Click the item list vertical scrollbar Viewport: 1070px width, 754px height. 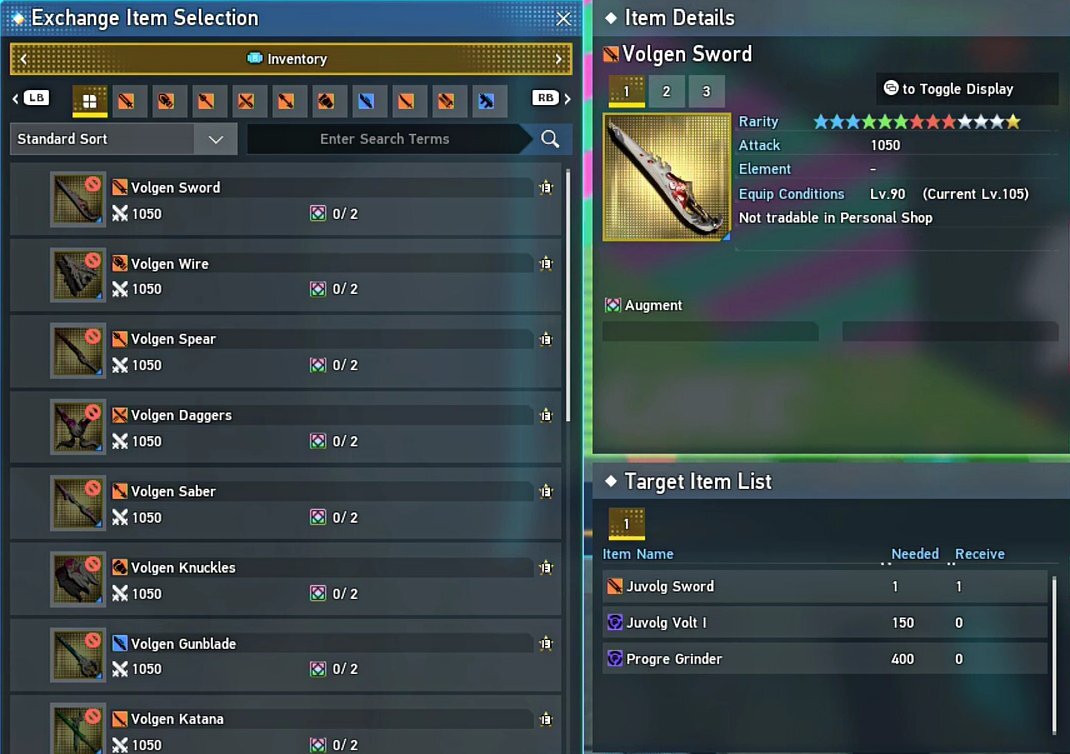pos(568,295)
